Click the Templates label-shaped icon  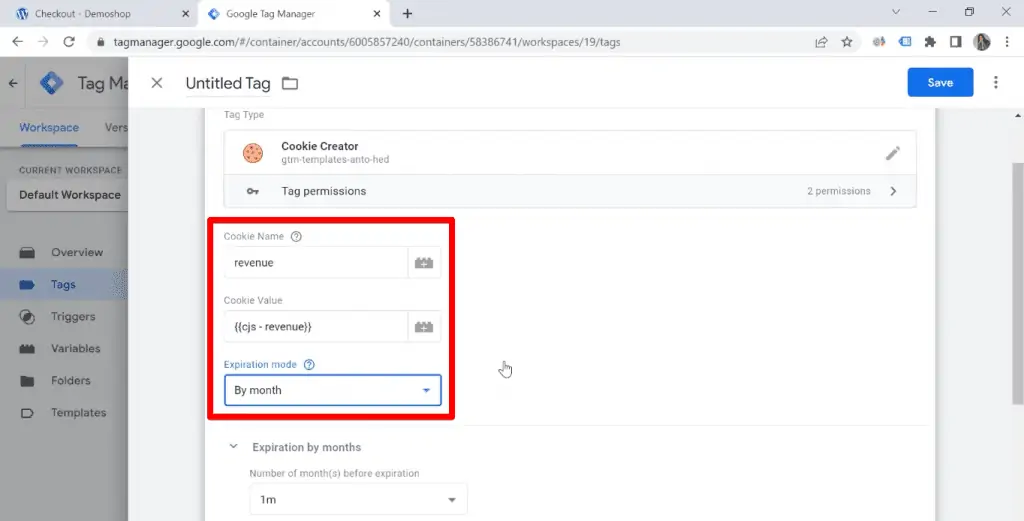point(27,413)
